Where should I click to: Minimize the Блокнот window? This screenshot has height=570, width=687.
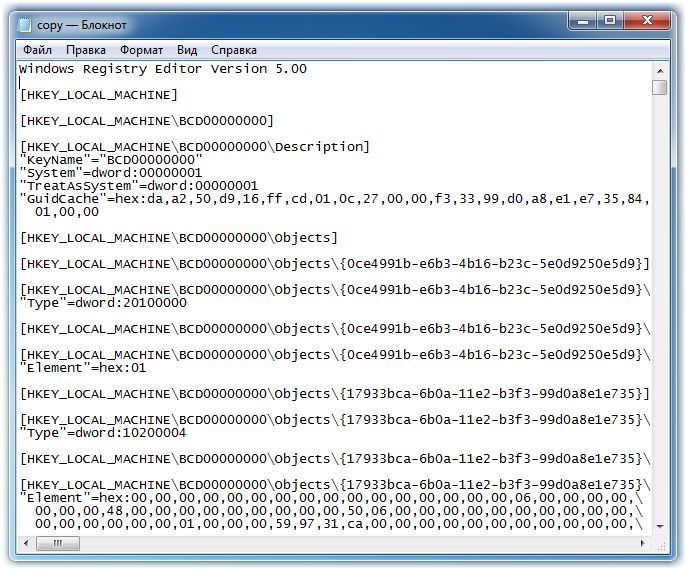point(583,21)
